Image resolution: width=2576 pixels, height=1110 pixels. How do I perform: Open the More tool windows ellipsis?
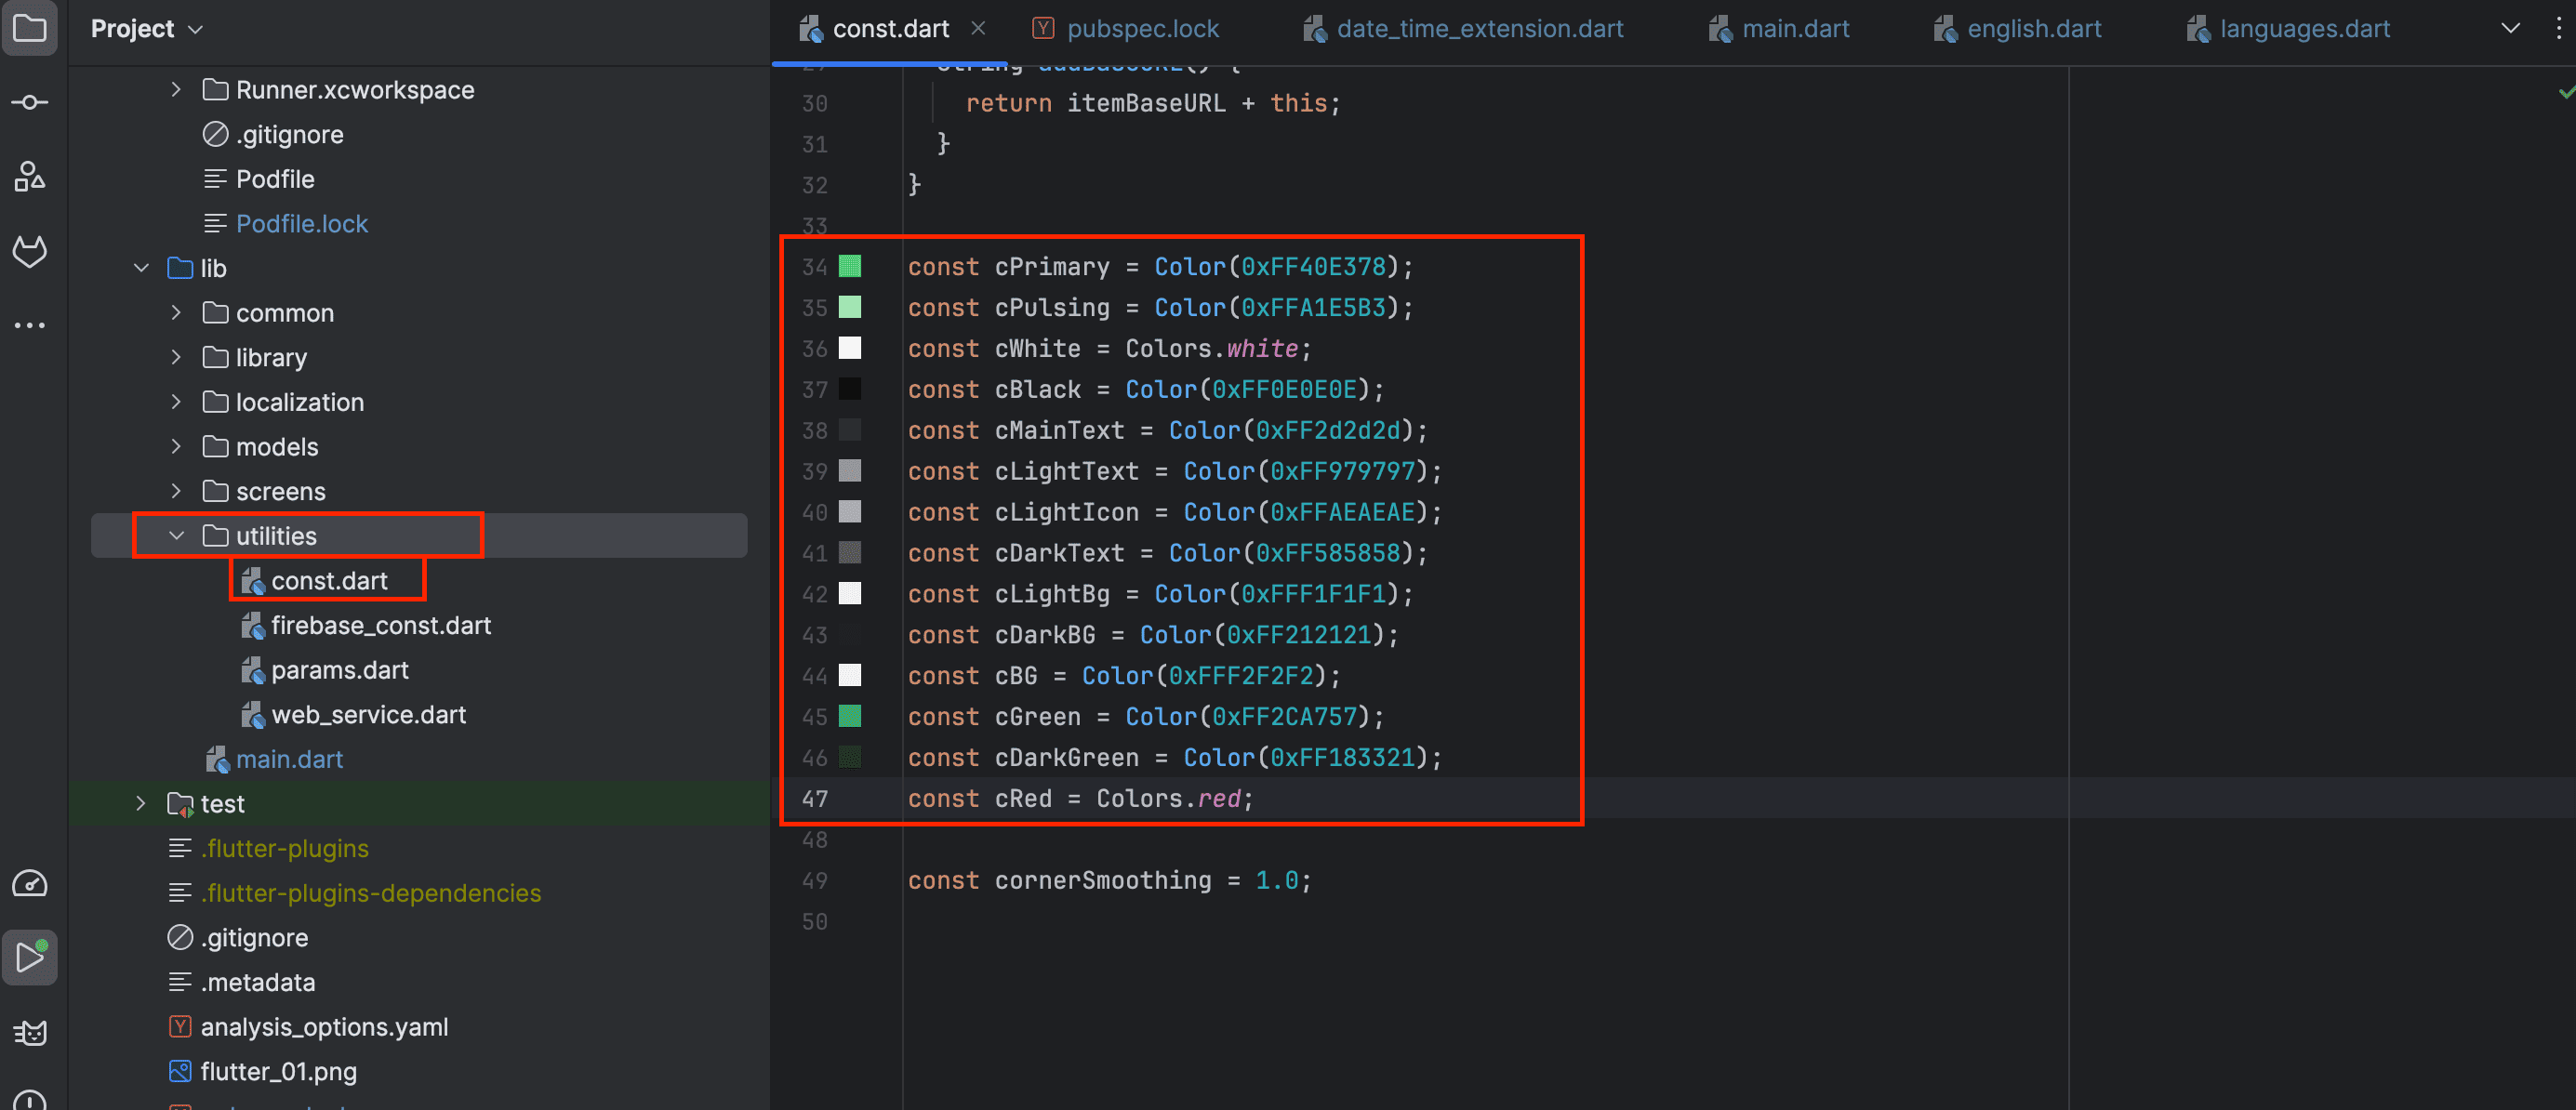tap(29, 325)
